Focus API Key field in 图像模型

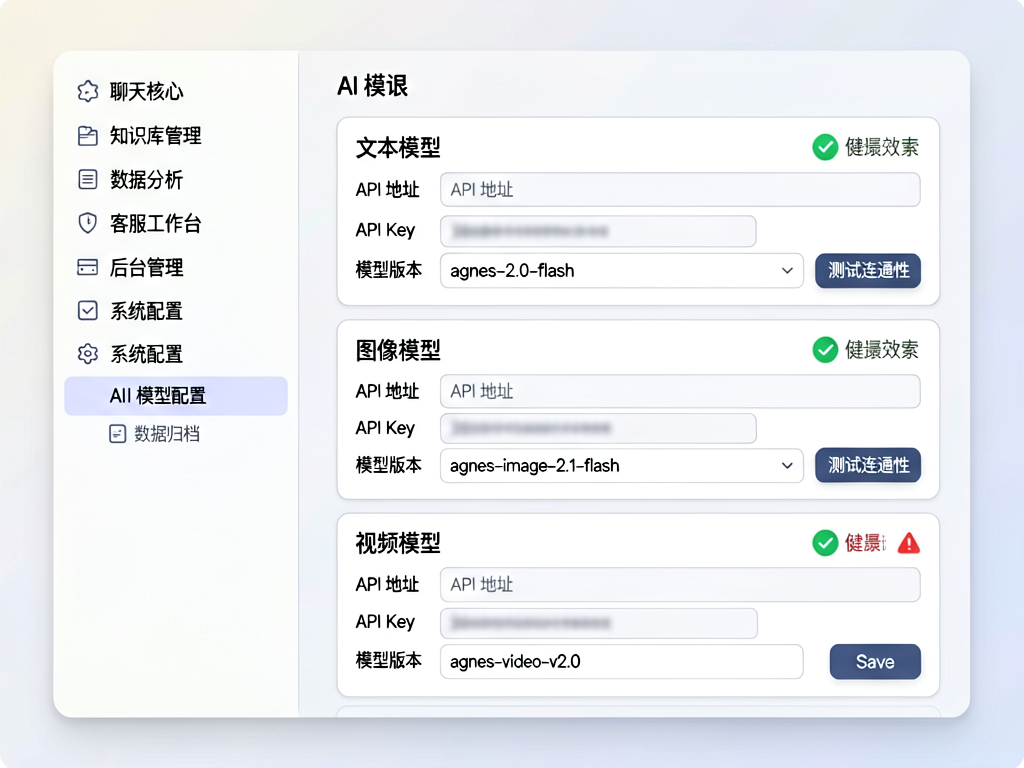[x=598, y=428]
